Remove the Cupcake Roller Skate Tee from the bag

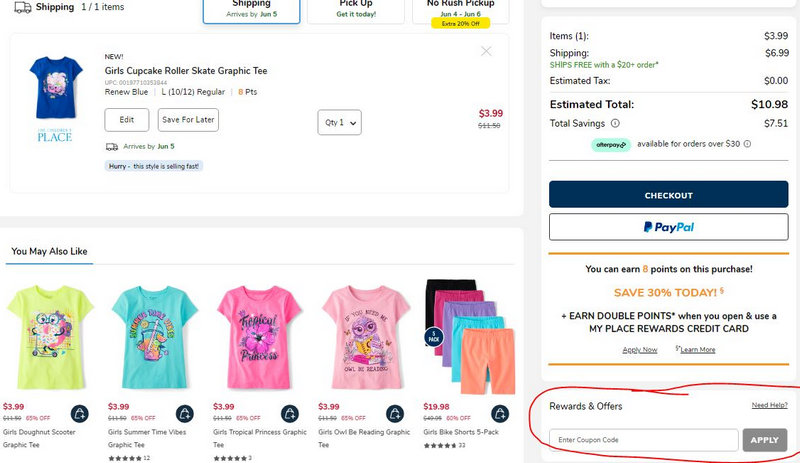(x=486, y=51)
